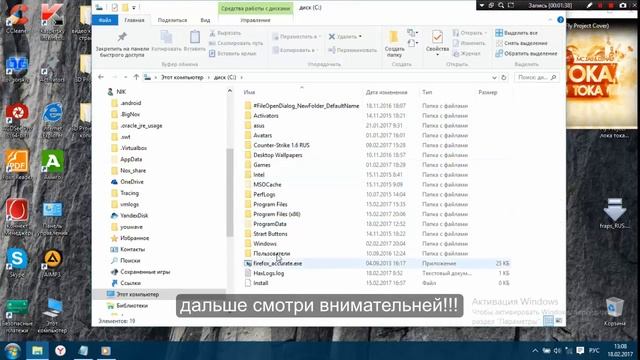Go back with the left arrow
The height and width of the screenshot is (360, 640).
[101, 77]
